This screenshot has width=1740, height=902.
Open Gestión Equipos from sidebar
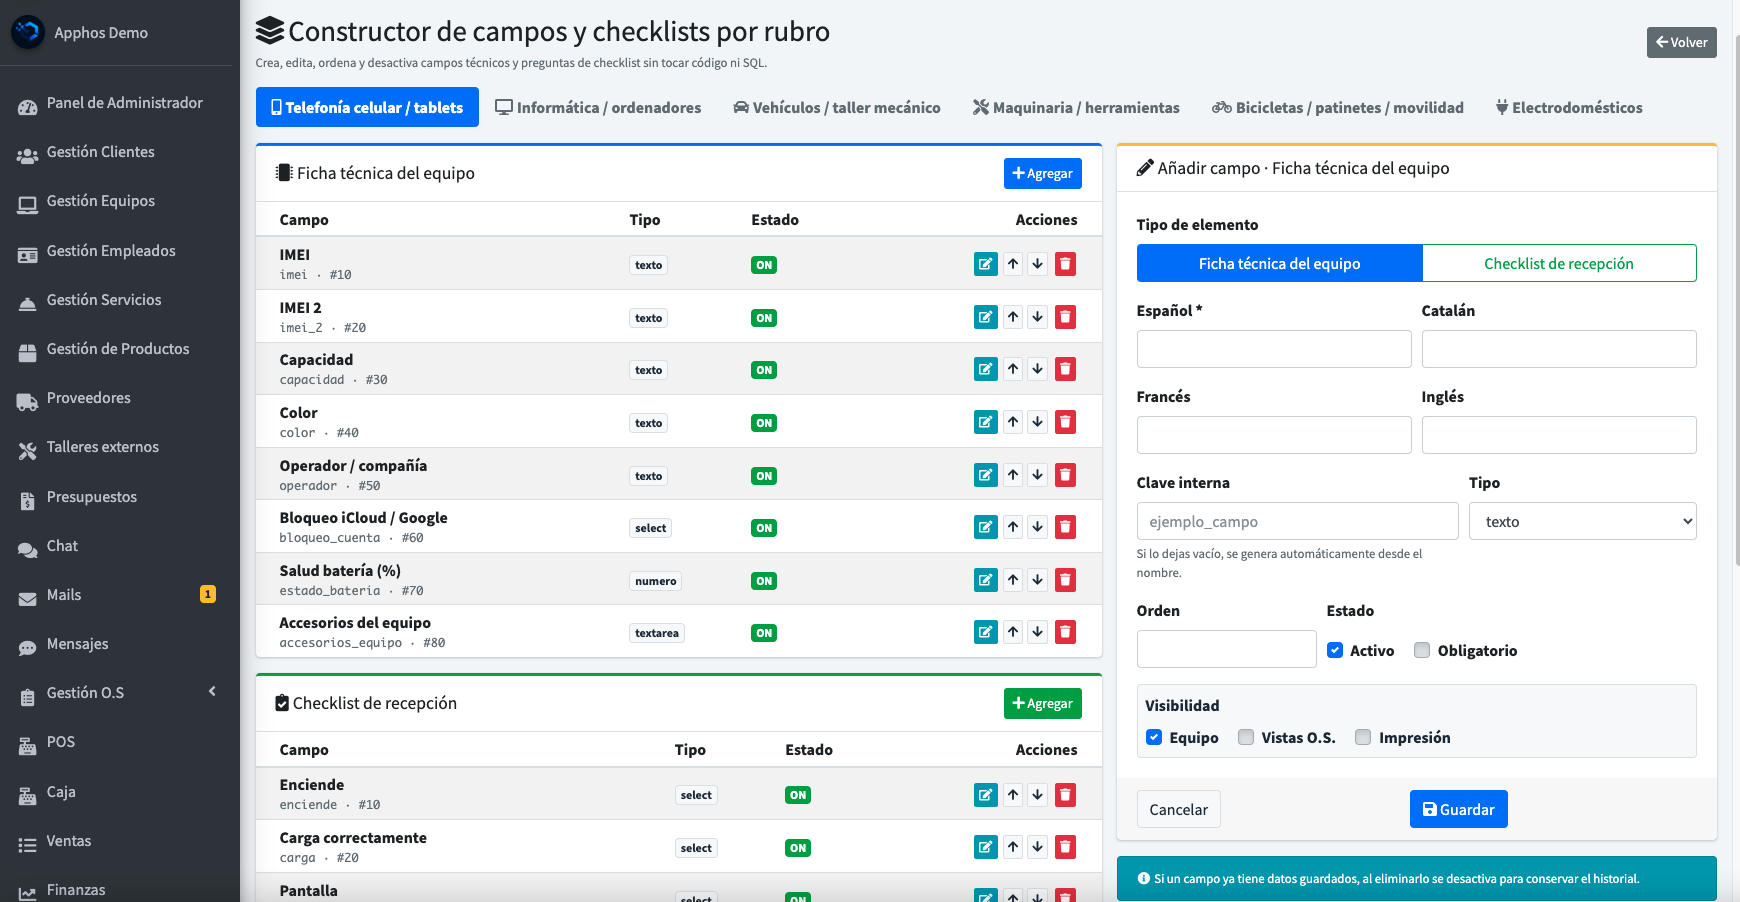(x=120, y=201)
